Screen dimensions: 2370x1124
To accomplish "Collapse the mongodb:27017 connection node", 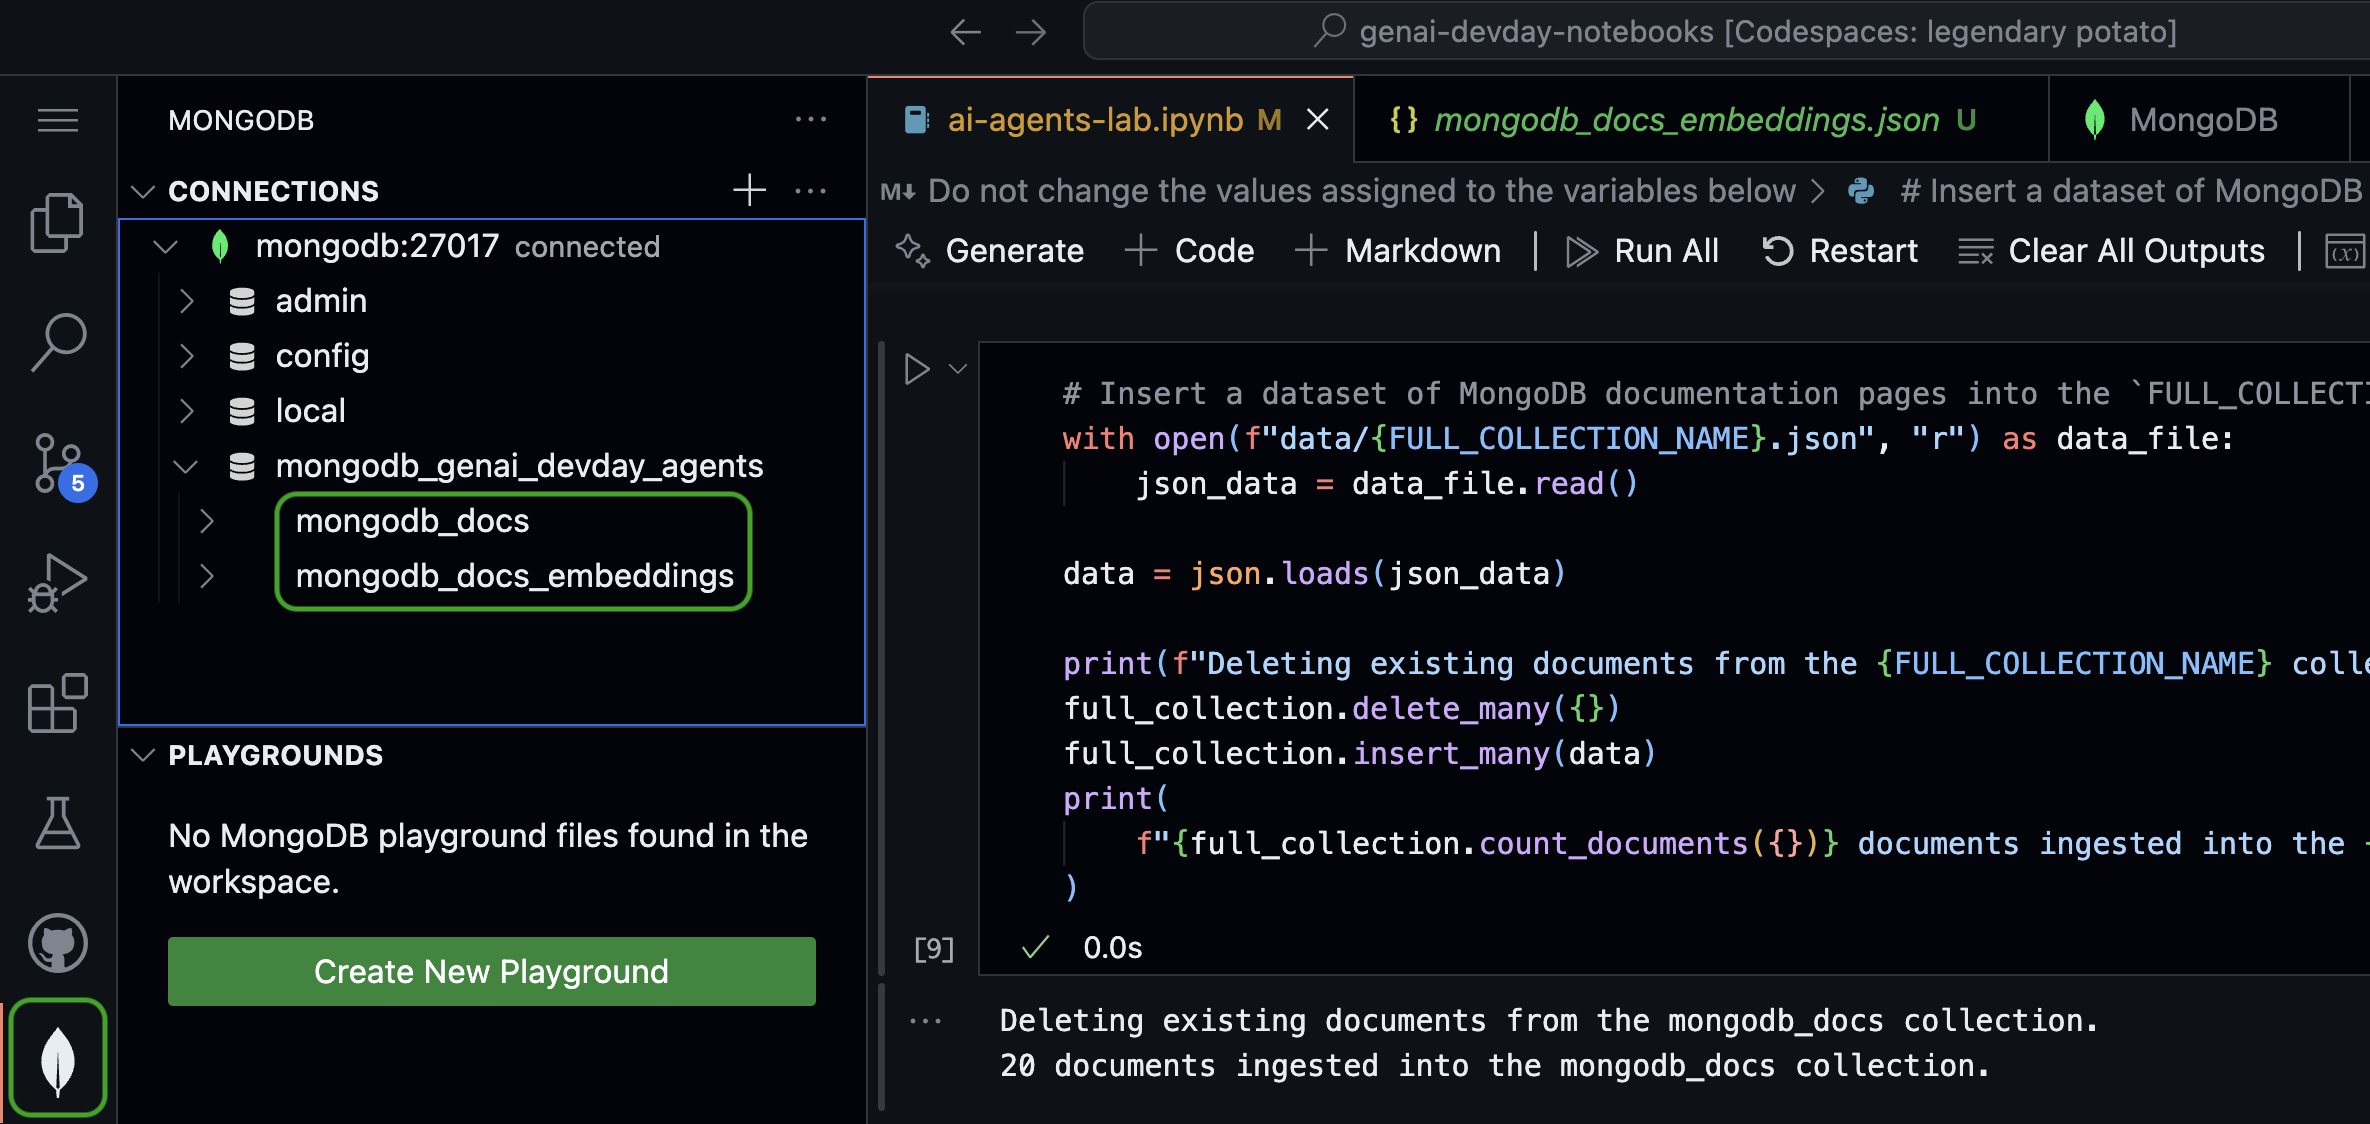I will [165, 246].
